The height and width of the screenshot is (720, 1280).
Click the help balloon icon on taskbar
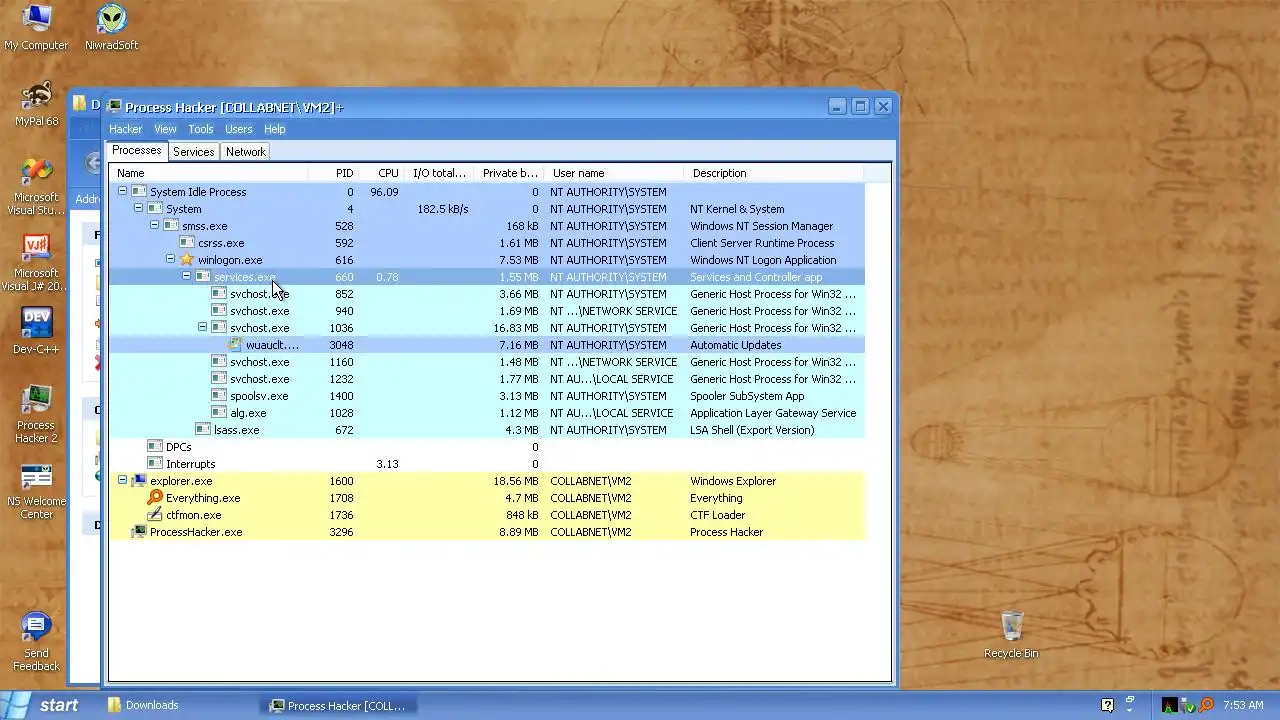coord(1108,705)
